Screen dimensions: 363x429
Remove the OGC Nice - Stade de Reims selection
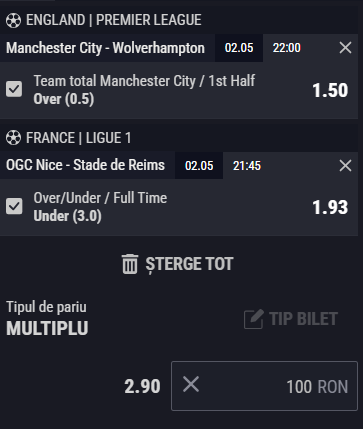click(345, 165)
